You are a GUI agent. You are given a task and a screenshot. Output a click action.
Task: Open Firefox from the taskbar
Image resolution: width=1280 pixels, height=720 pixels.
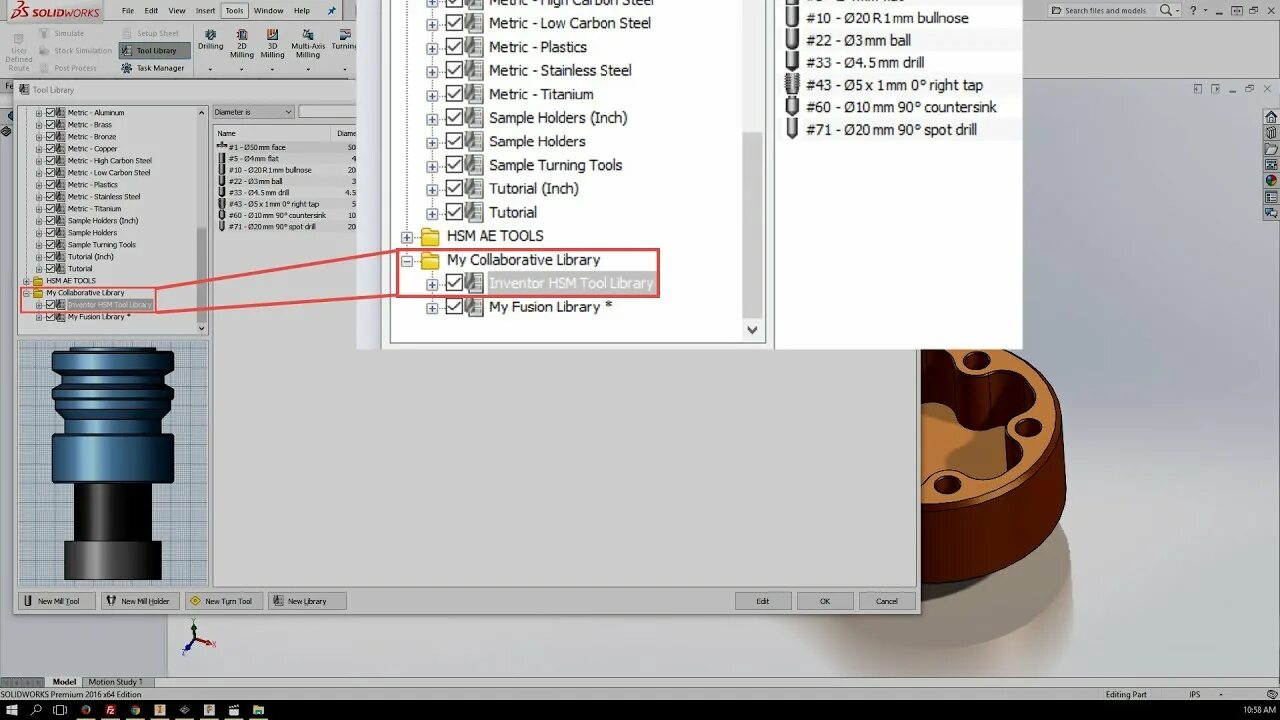point(86,710)
